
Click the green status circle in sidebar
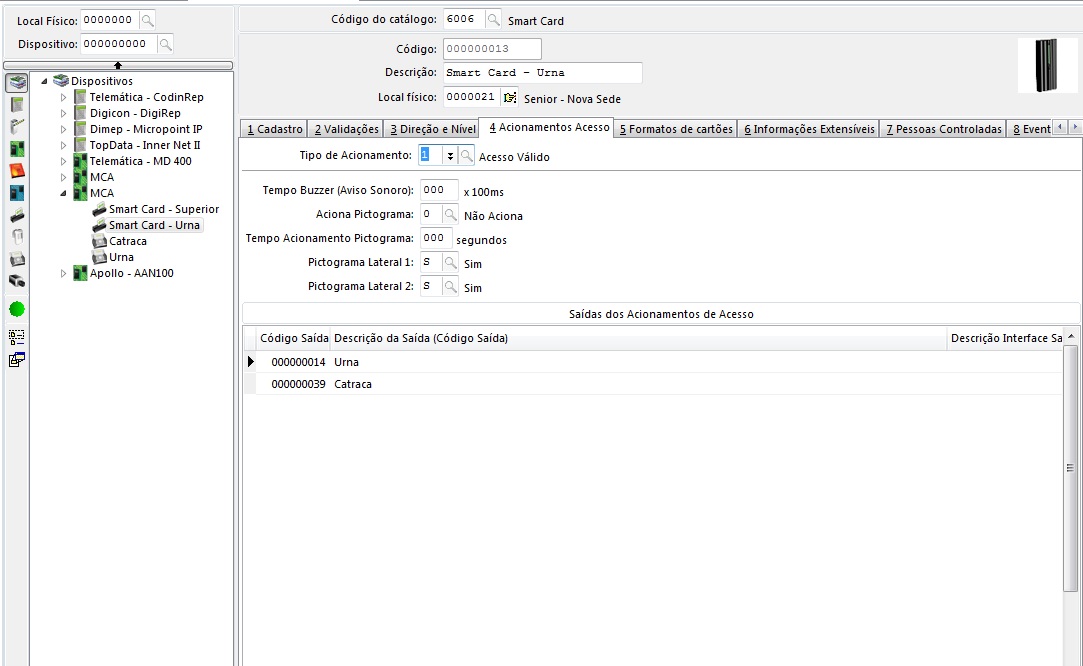pyautogui.click(x=17, y=309)
